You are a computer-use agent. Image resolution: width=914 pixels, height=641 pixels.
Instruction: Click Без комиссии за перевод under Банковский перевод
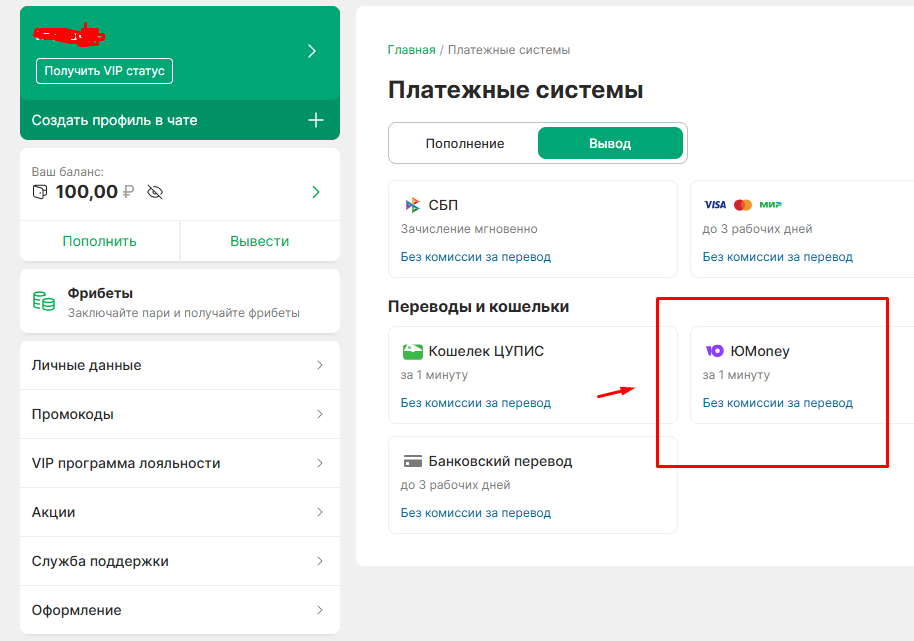(476, 513)
